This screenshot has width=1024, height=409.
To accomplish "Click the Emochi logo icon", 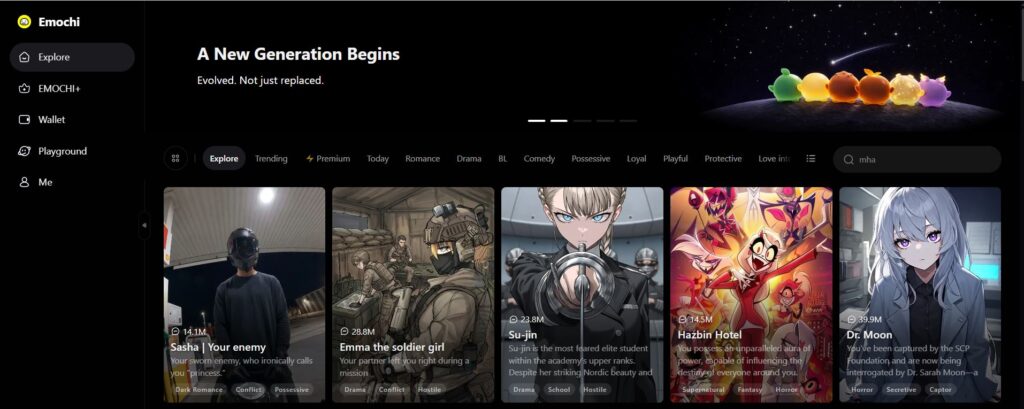I will [x=24, y=22].
